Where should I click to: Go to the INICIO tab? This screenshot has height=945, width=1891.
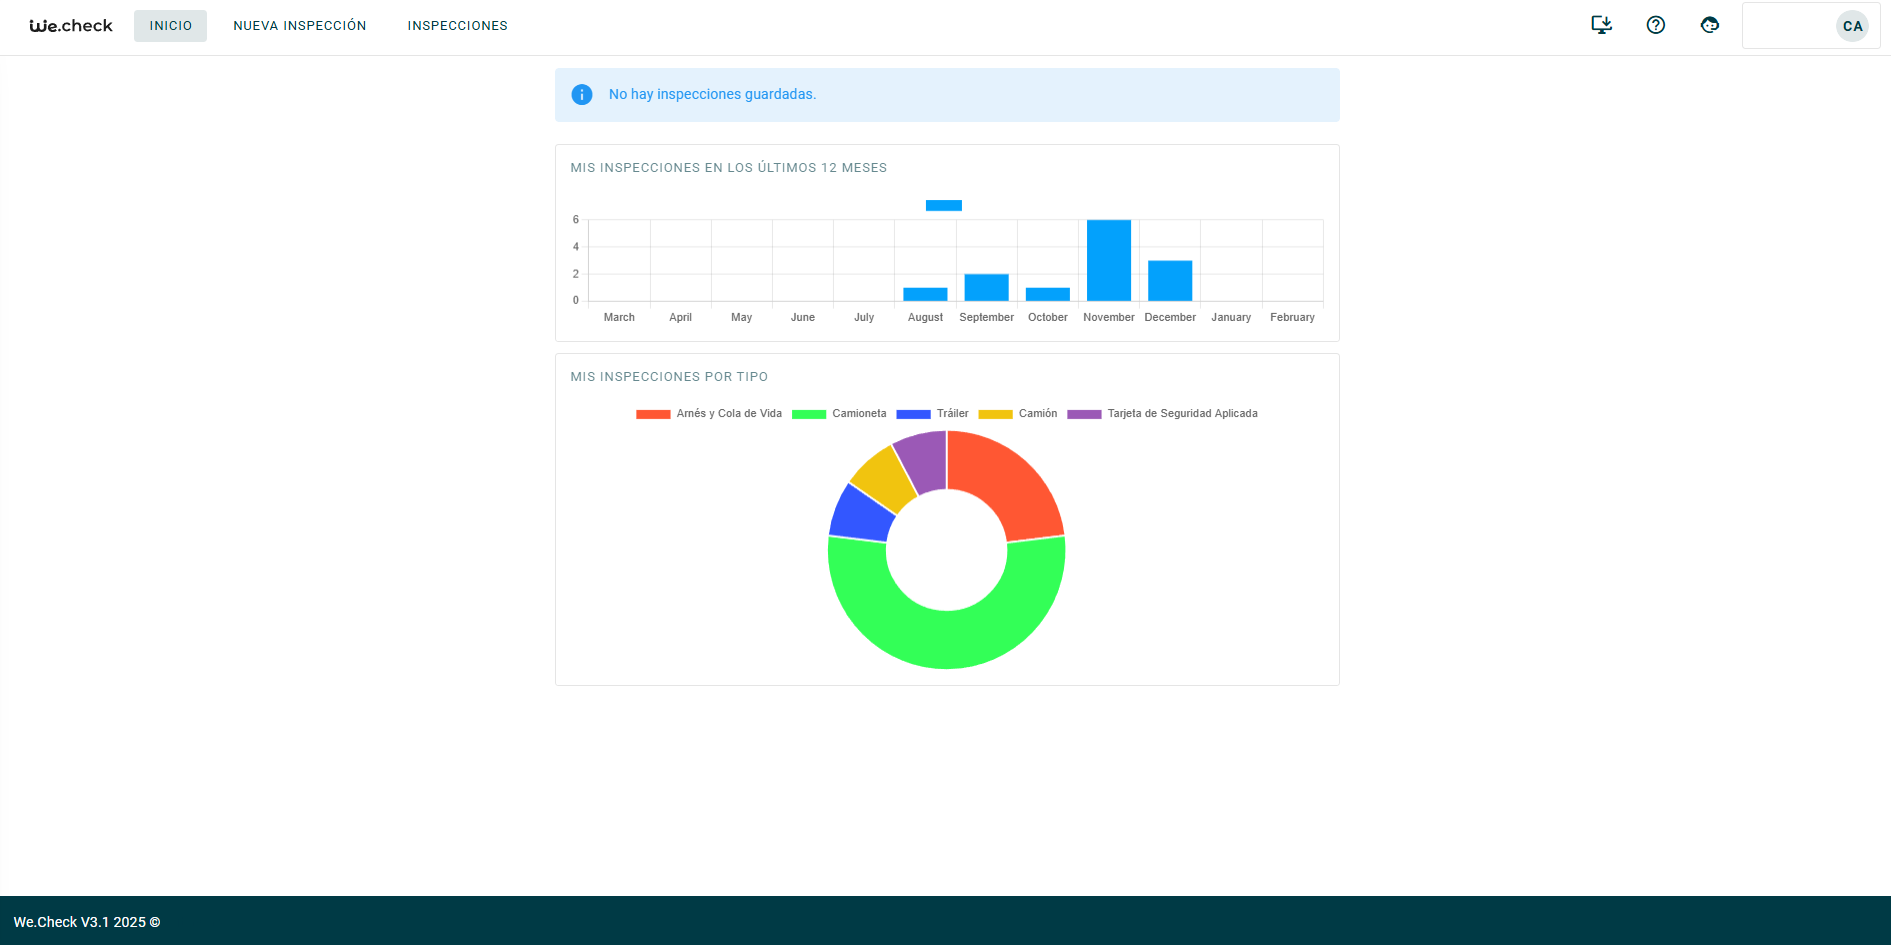[170, 26]
